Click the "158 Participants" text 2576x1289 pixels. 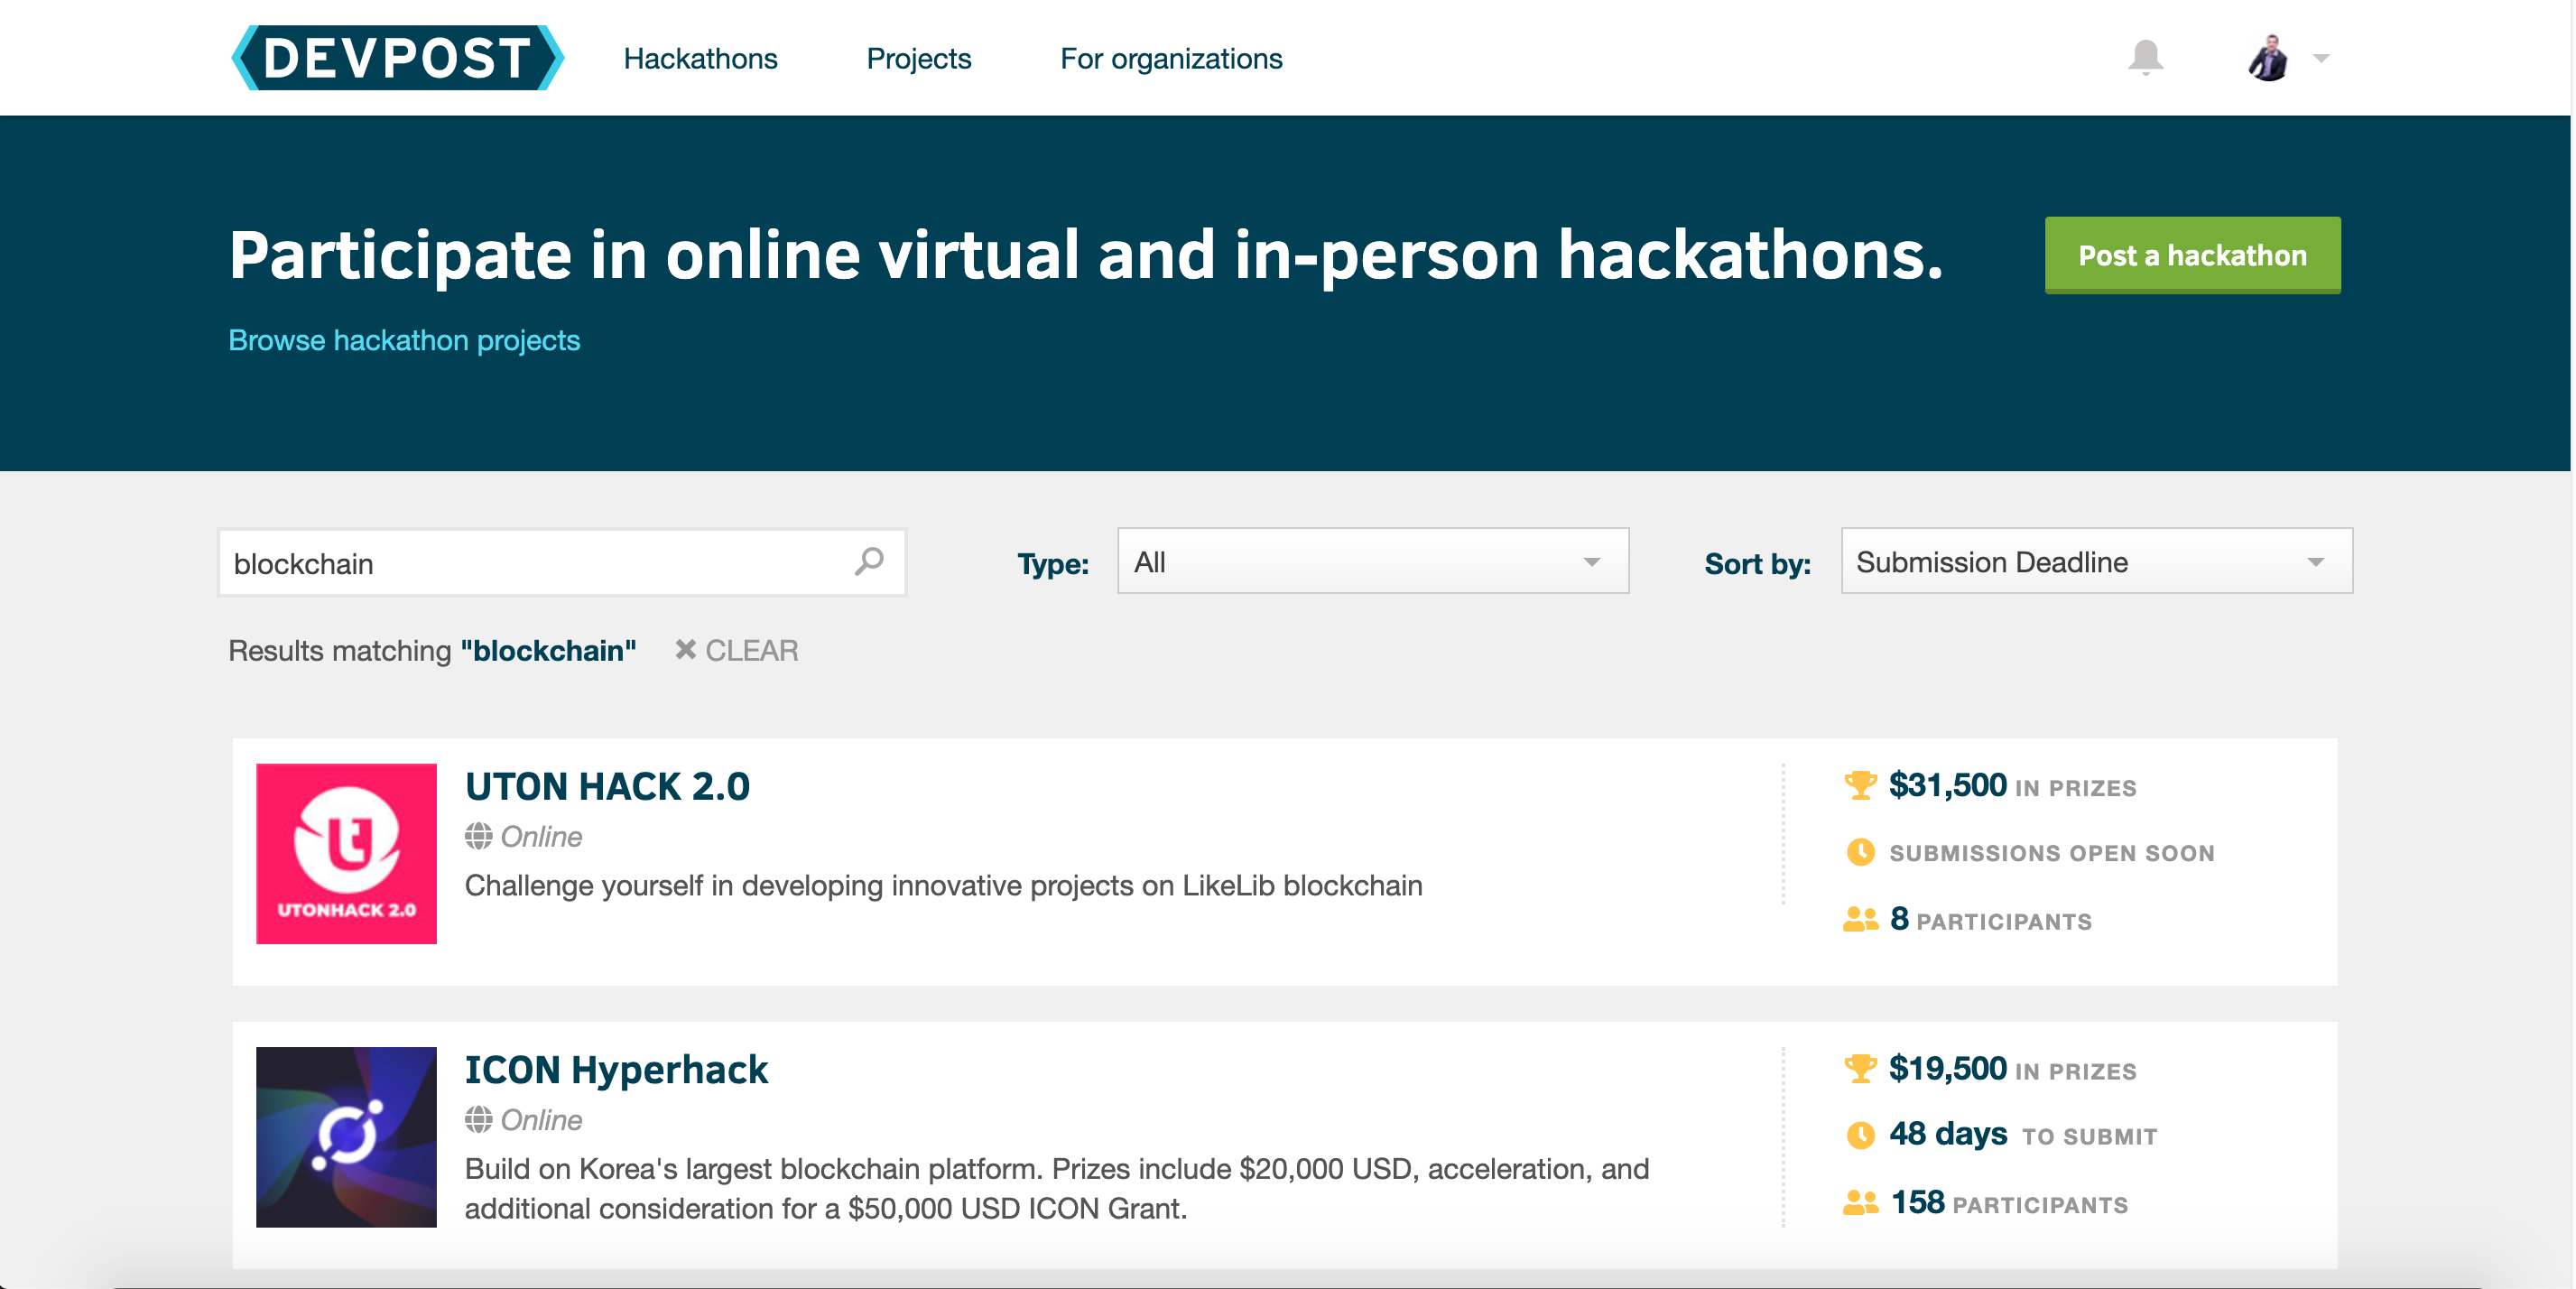click(2009, 1202)
